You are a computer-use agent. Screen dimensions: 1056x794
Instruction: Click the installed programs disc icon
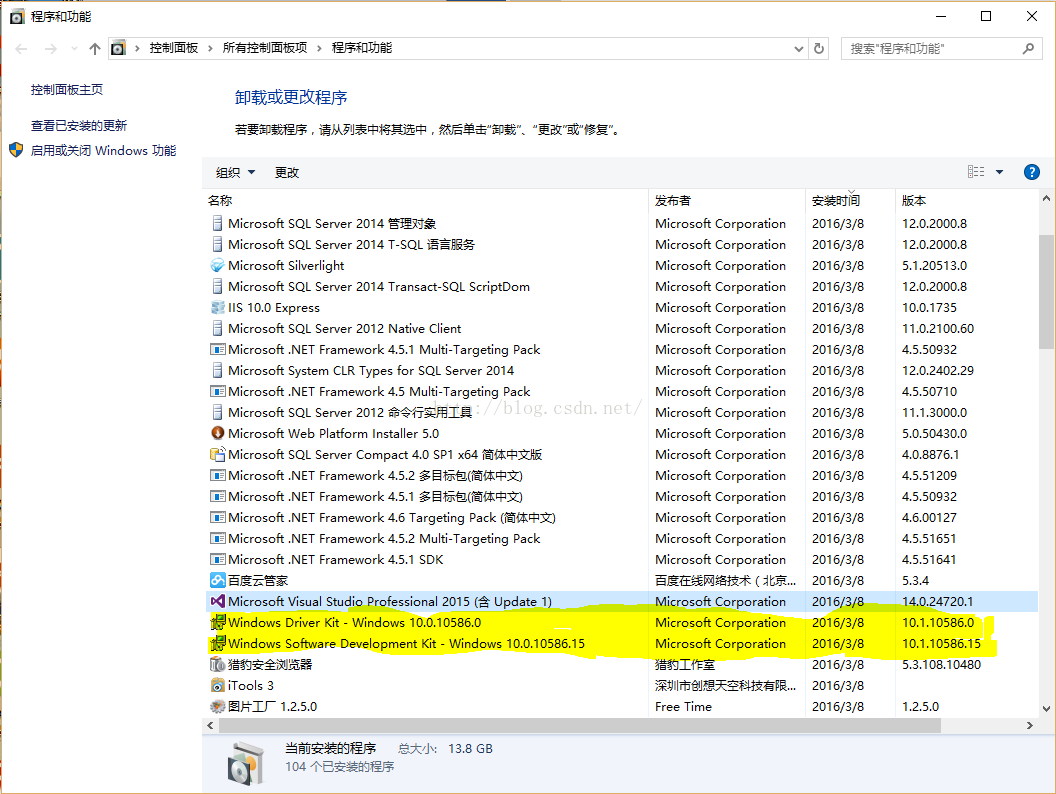(x=245, y=763)
